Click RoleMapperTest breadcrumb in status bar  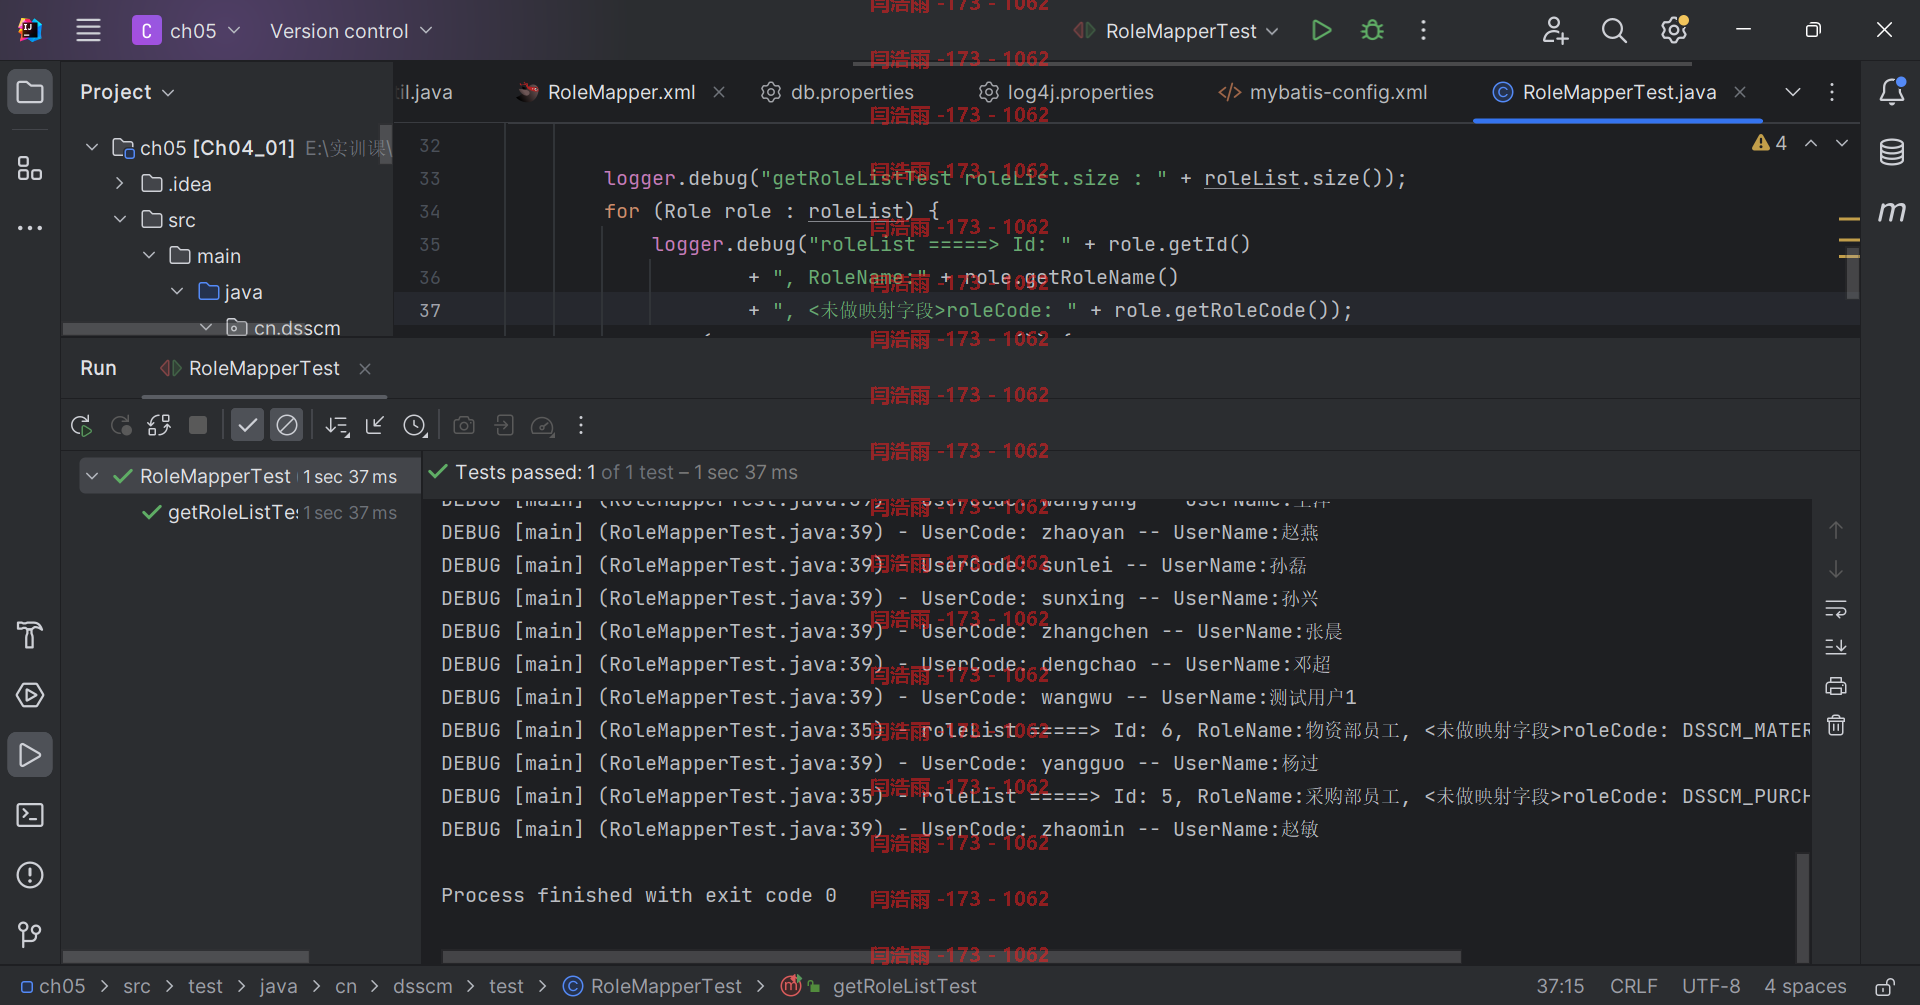pyautogui.click(x=653, y=986)
